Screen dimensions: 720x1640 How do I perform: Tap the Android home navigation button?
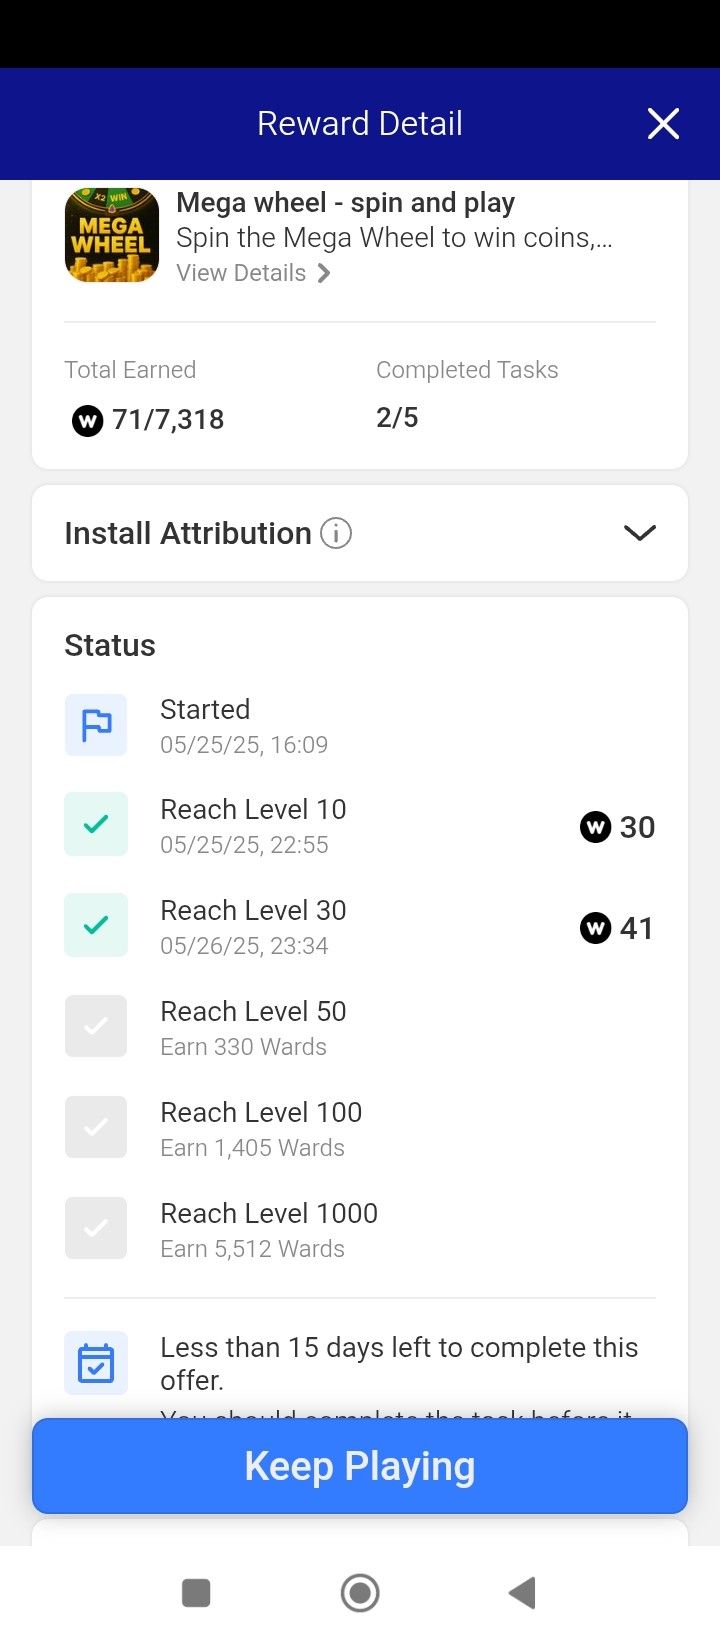tap(360, 1593)
